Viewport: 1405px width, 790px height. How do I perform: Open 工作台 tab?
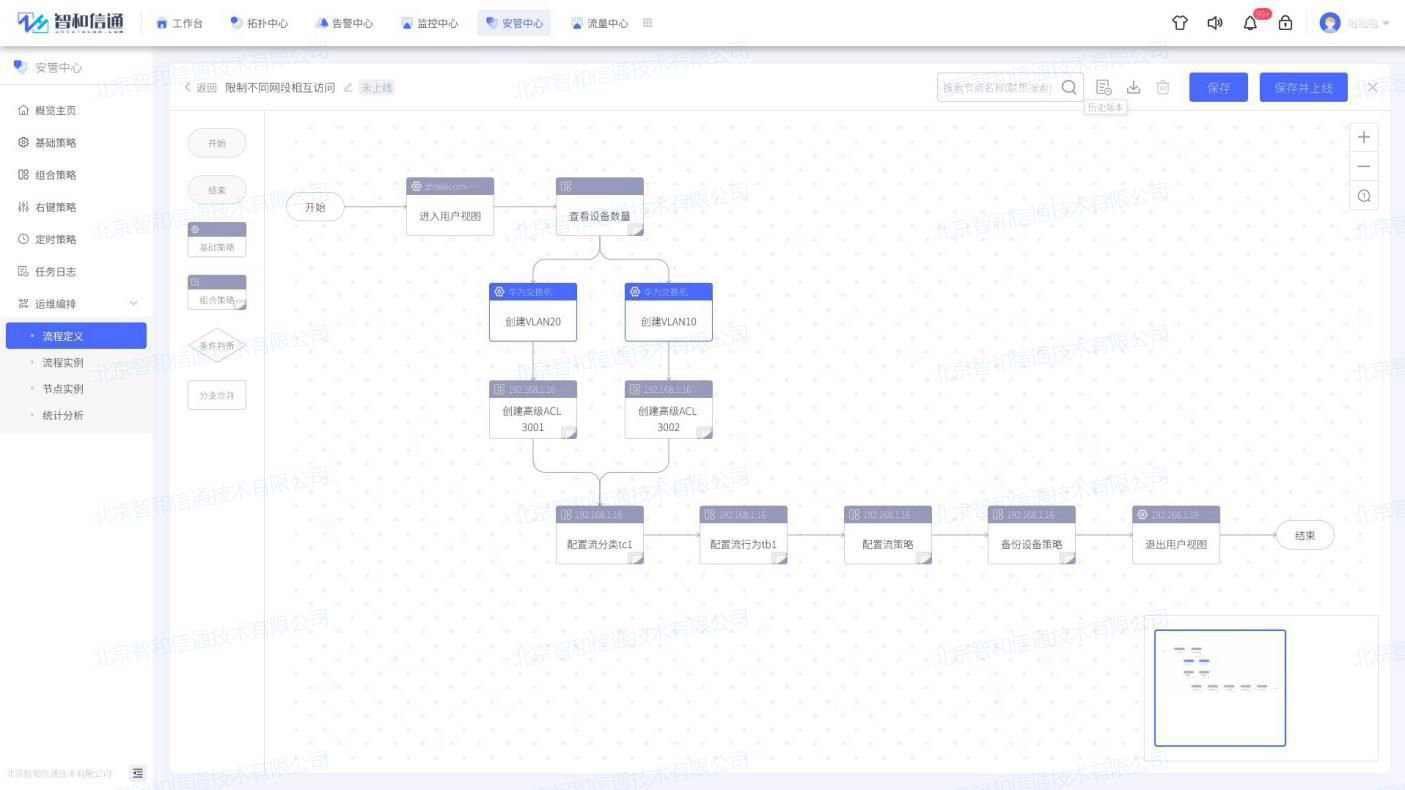(180, 23)
